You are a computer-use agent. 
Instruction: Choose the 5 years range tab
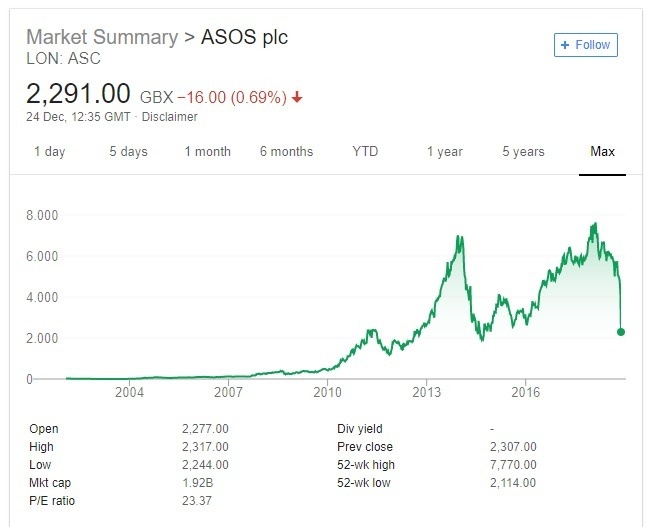pyautogui.click(x=523, y=152)
